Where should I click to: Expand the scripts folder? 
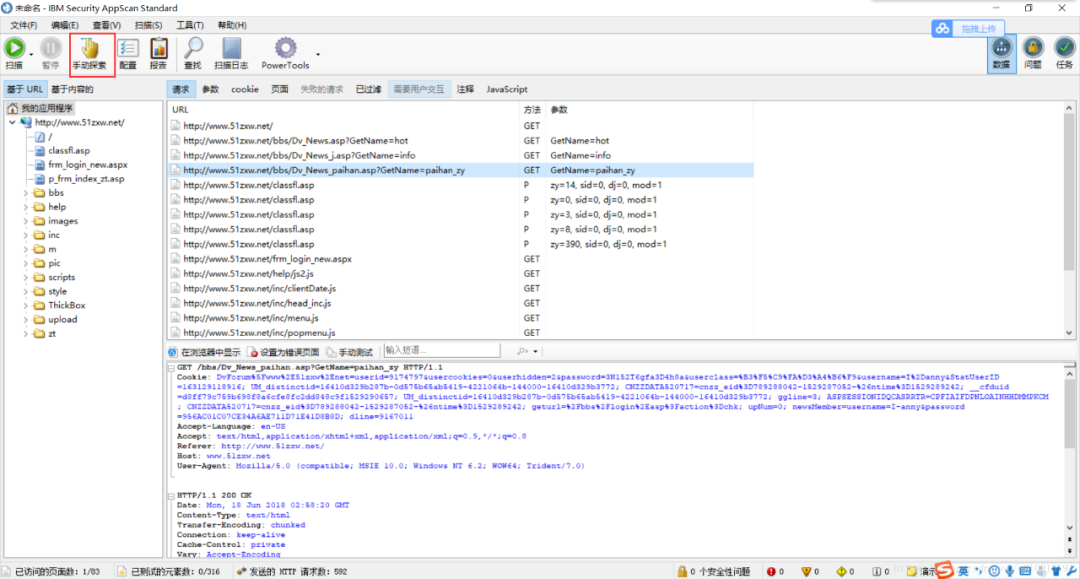coord(26,277)
